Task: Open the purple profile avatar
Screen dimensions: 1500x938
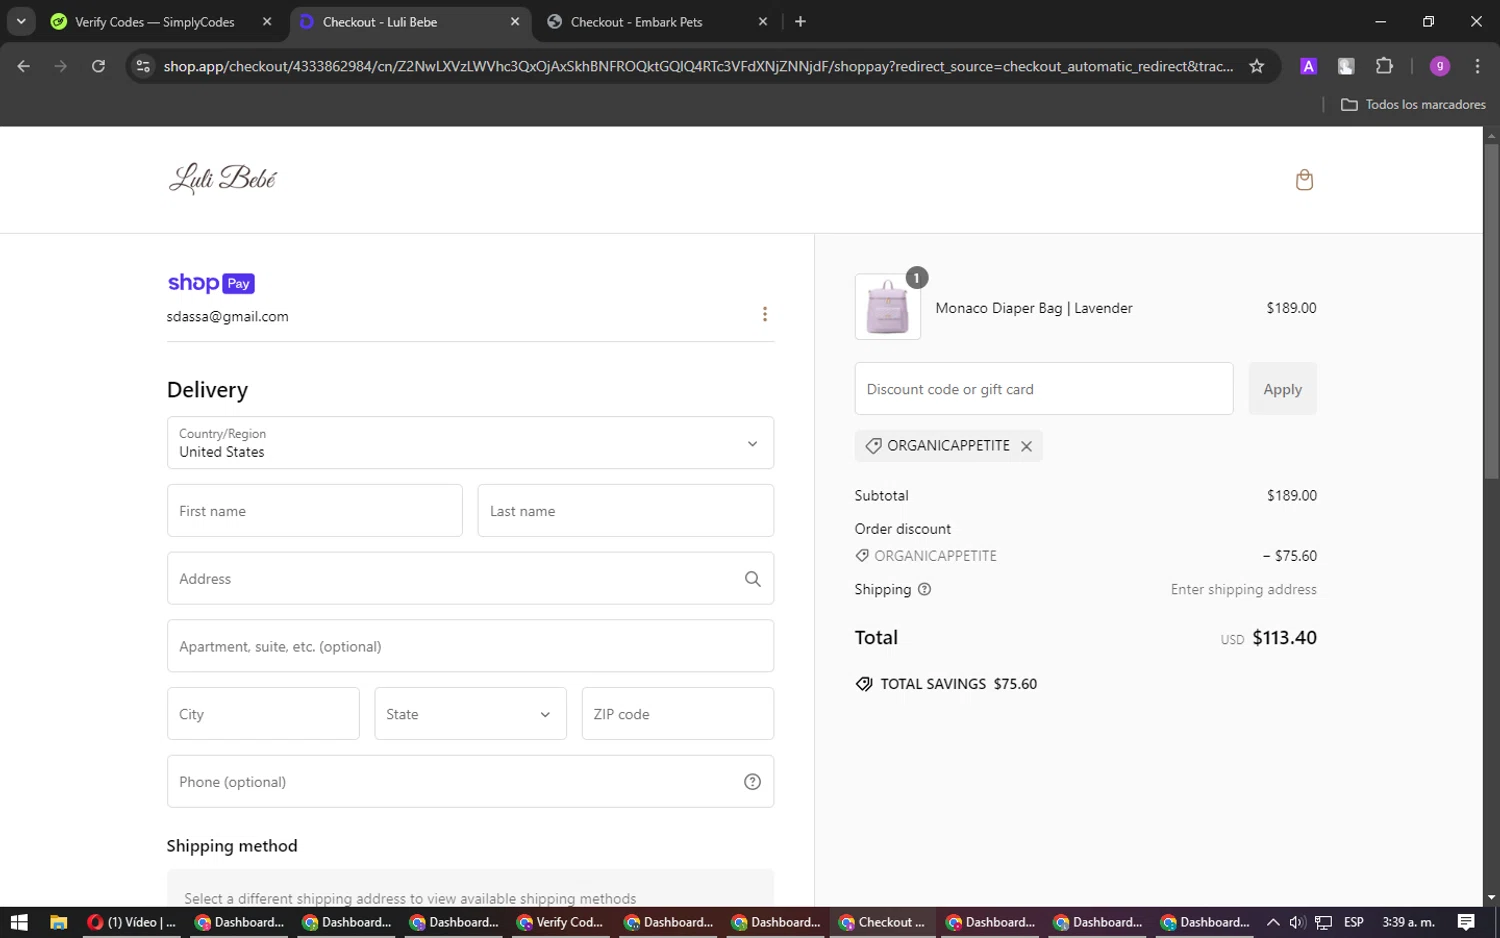Action: pyautogui.click(x=1440, y=66)
